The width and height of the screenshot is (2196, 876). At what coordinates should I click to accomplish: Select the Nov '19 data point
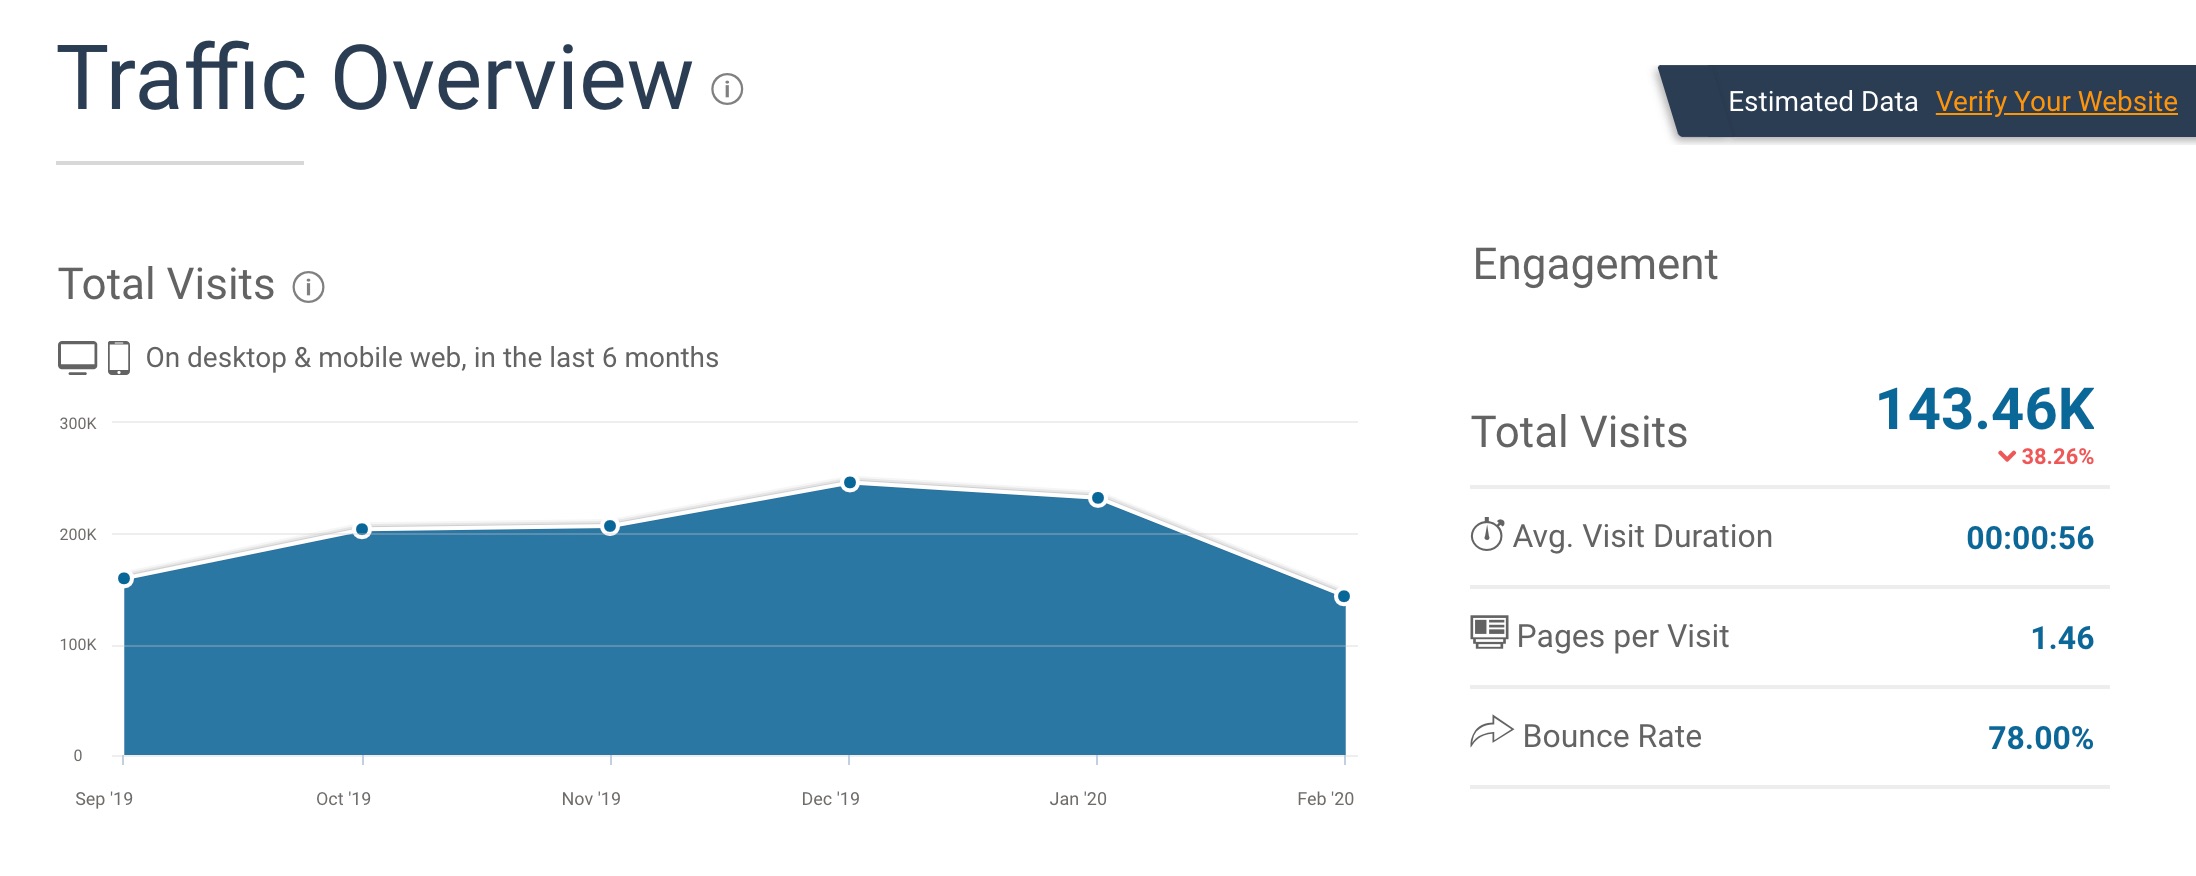click(610, 526)
